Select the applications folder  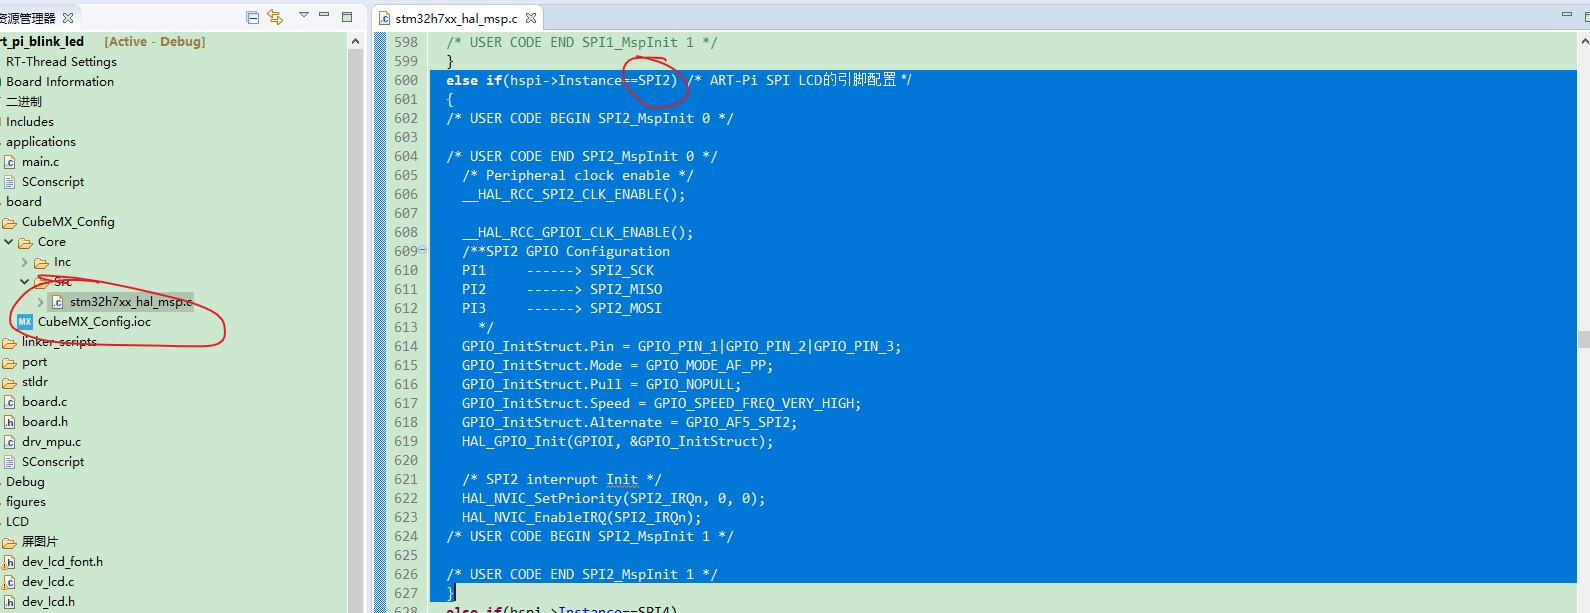41,141
